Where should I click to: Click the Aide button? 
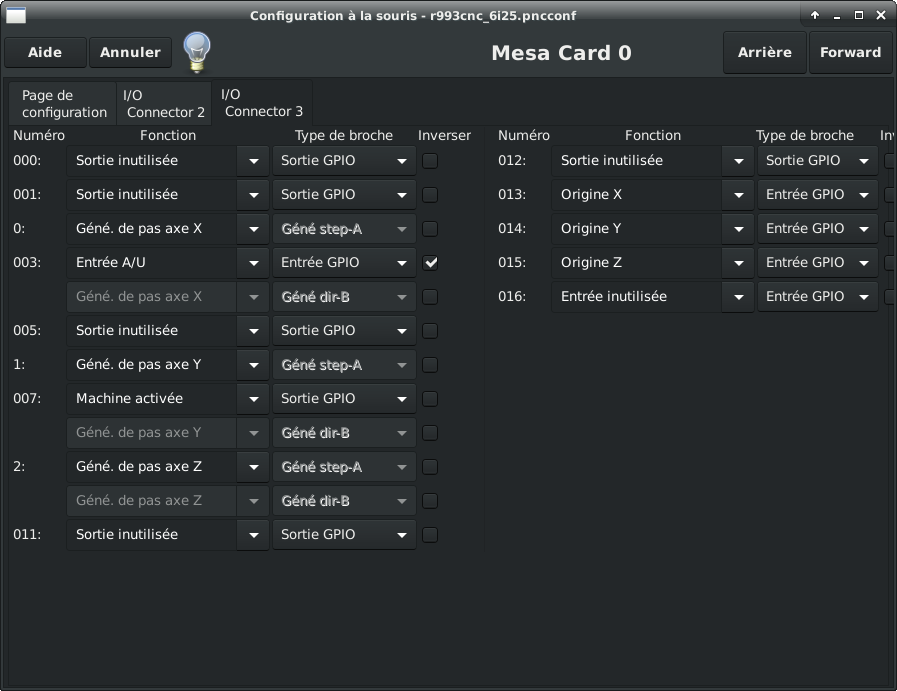click(45, 53)
